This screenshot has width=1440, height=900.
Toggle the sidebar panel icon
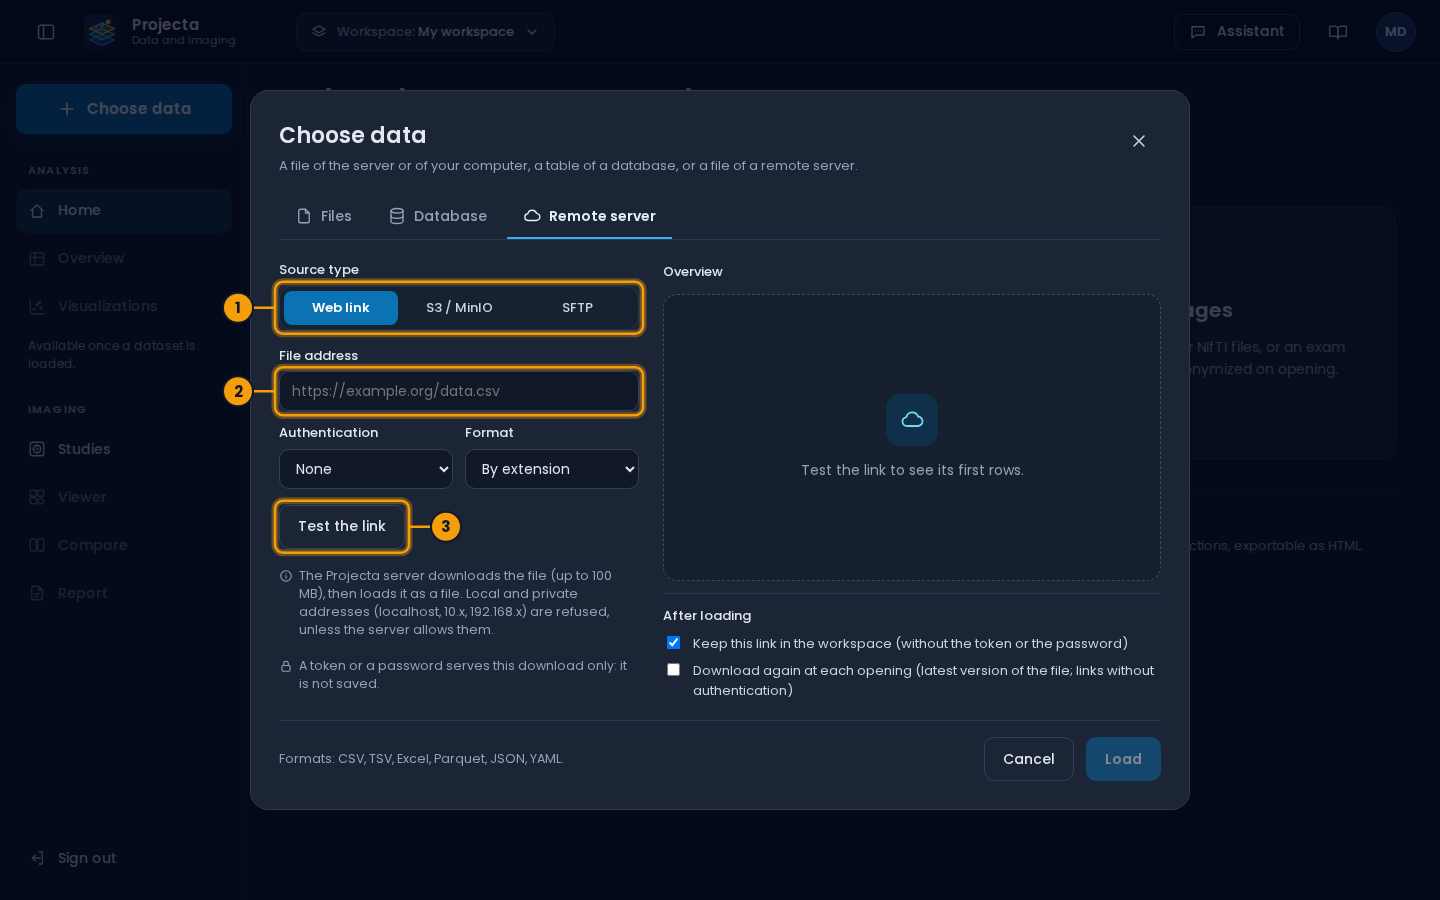click(x=46, y=32)
